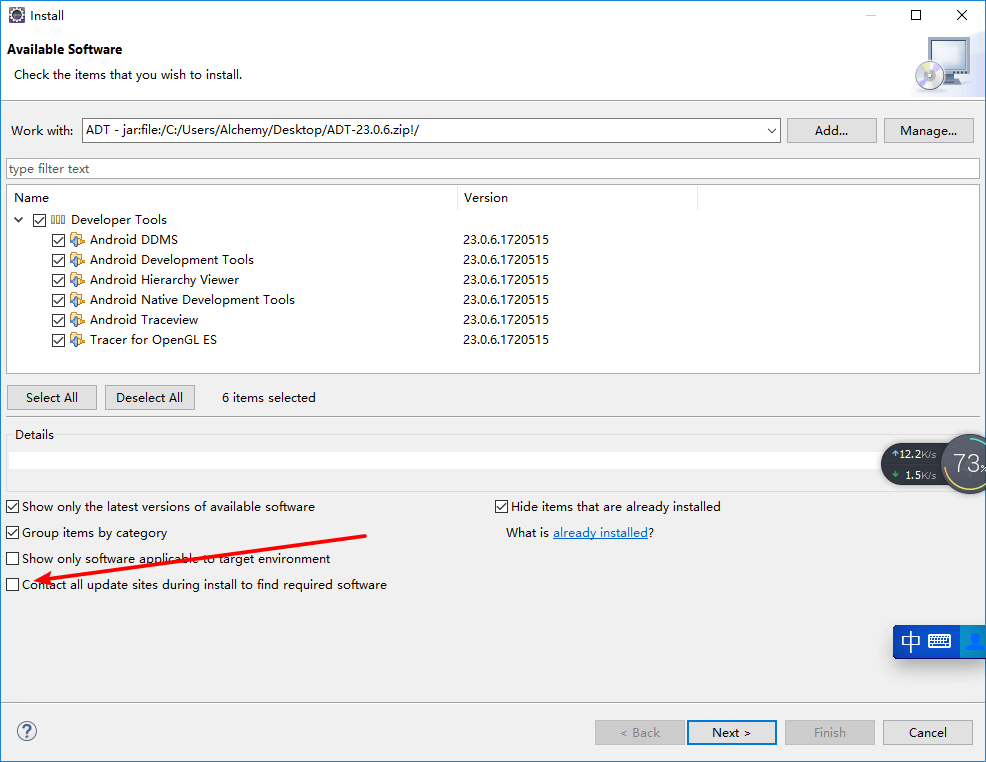Click the Developer Tools category icon
The width and height of the screenshot is (986, 762).
(58, 219)
